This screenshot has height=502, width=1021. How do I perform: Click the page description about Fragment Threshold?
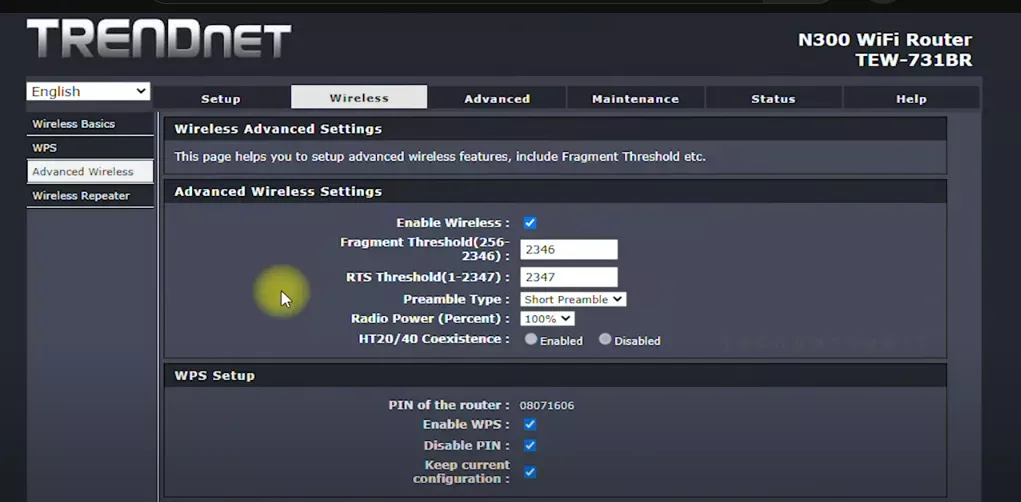pos(440,157)
